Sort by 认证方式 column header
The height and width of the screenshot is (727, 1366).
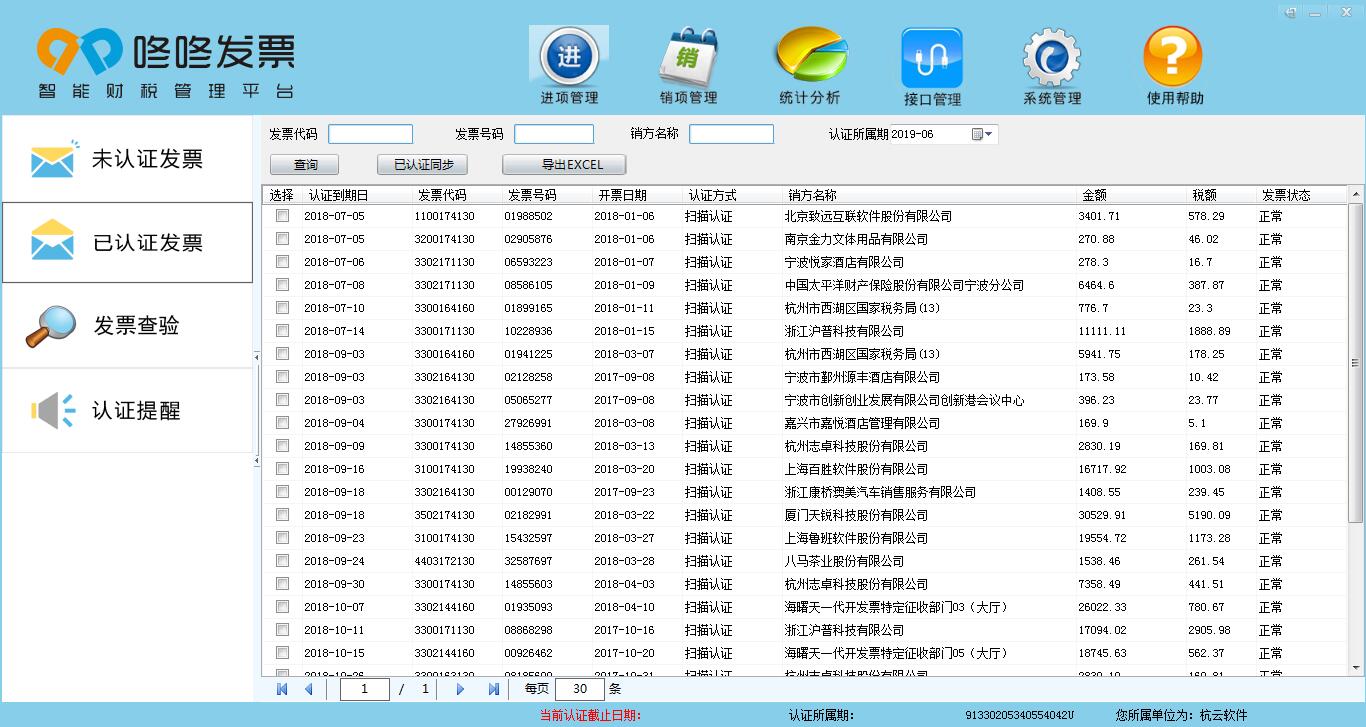712,195
